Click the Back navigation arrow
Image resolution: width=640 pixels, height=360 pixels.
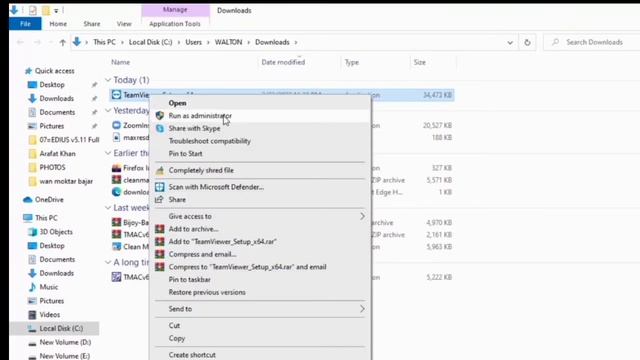coord(20,42)
